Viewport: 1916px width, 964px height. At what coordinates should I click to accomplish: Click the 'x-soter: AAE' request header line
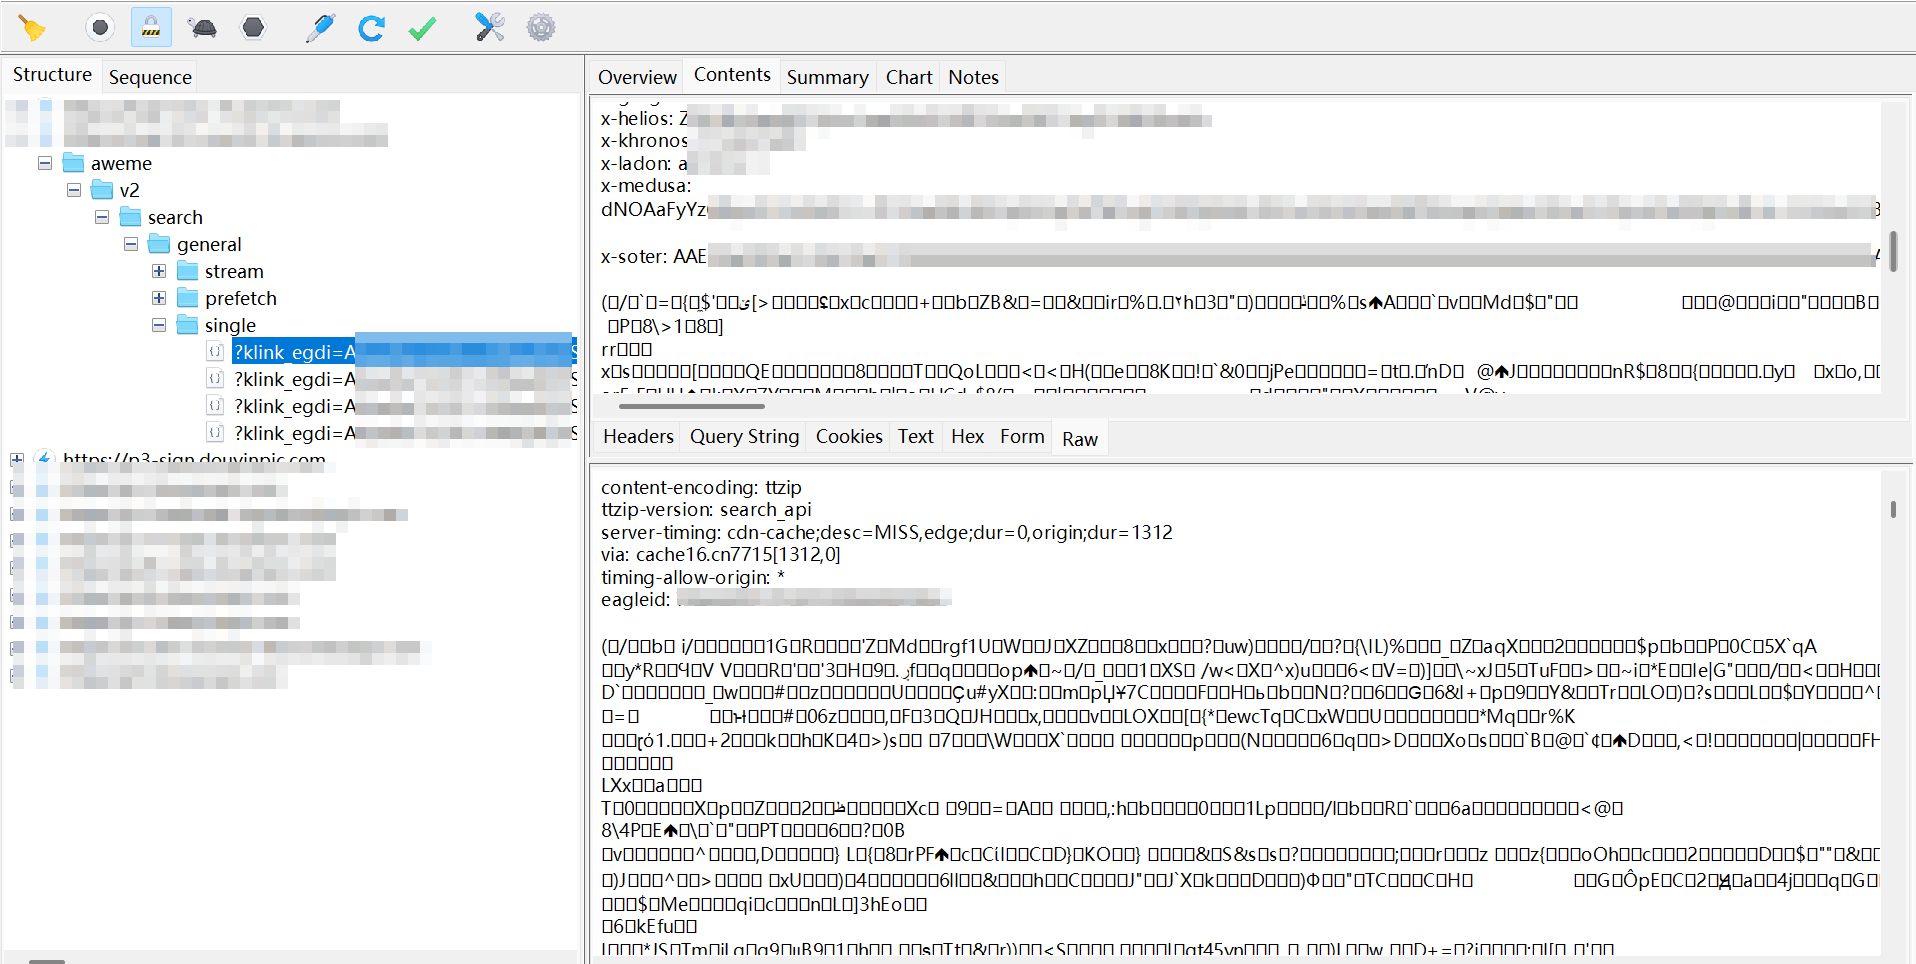tap(1240, 257)
